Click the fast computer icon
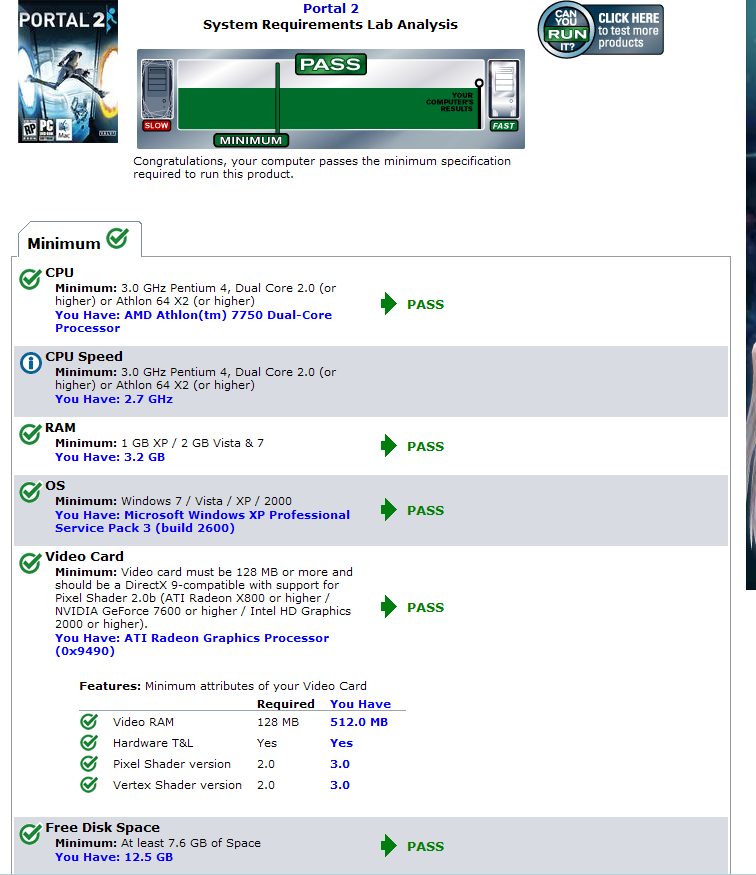Screen dimensions: 756x875 point(504,89)
